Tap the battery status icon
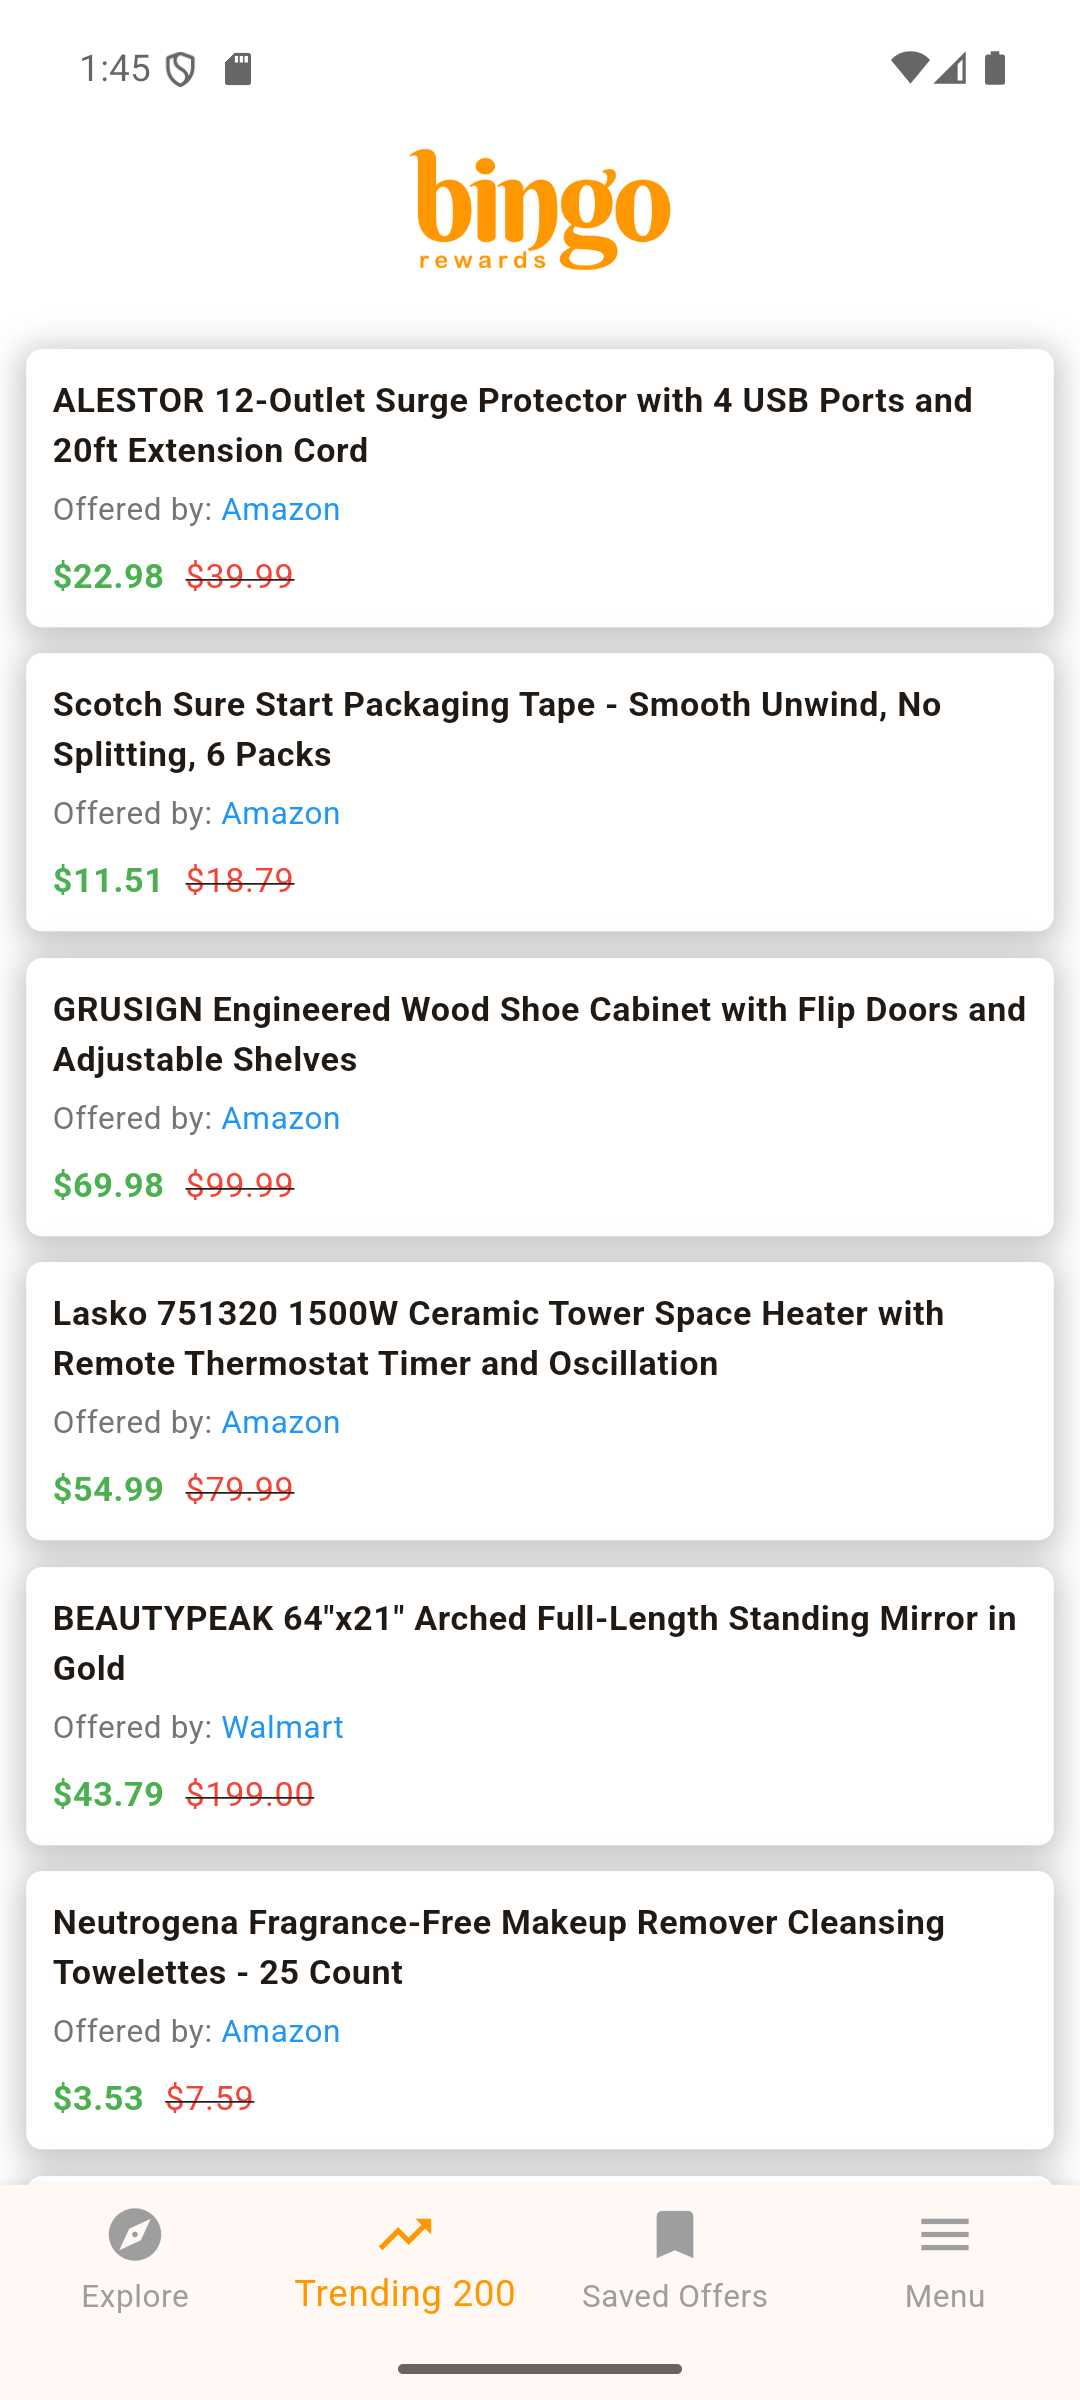1080x2400 pixels. pos(995,68)
